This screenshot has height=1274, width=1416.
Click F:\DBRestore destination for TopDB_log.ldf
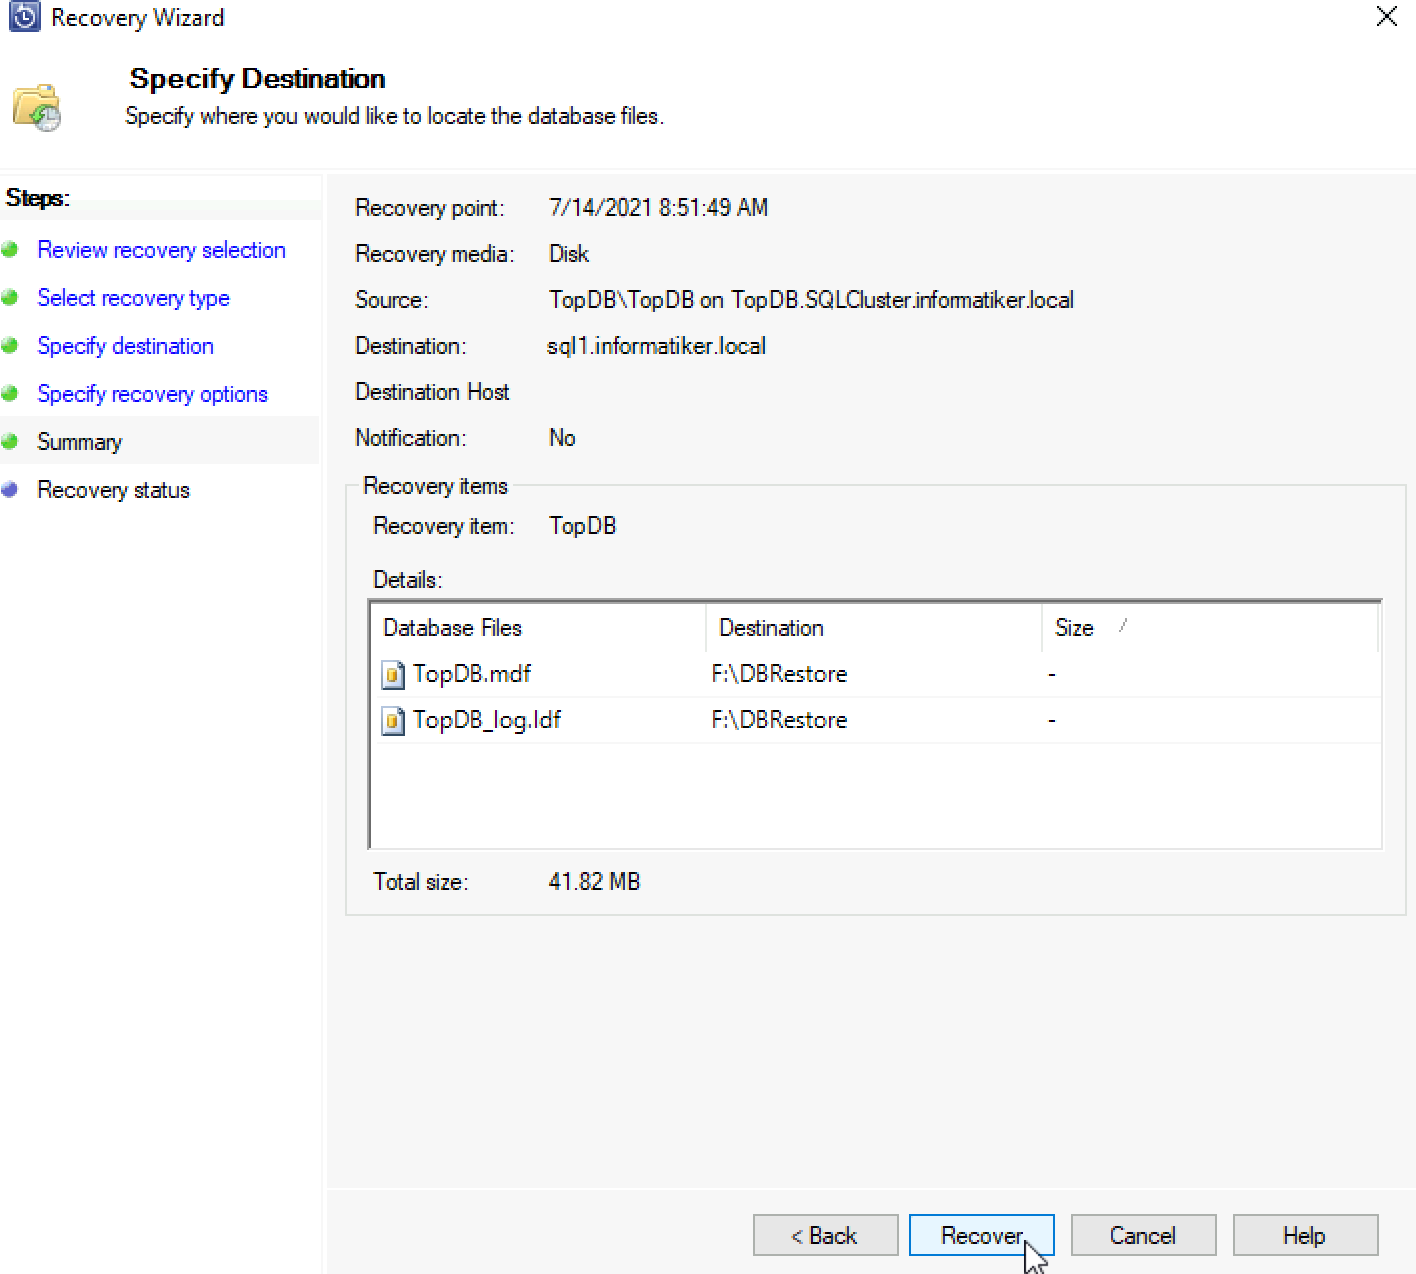coord(779,720)
